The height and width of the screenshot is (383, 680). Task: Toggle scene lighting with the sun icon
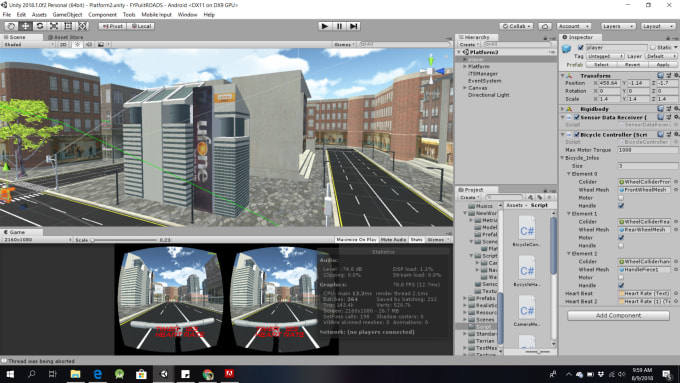pos(77,44)
